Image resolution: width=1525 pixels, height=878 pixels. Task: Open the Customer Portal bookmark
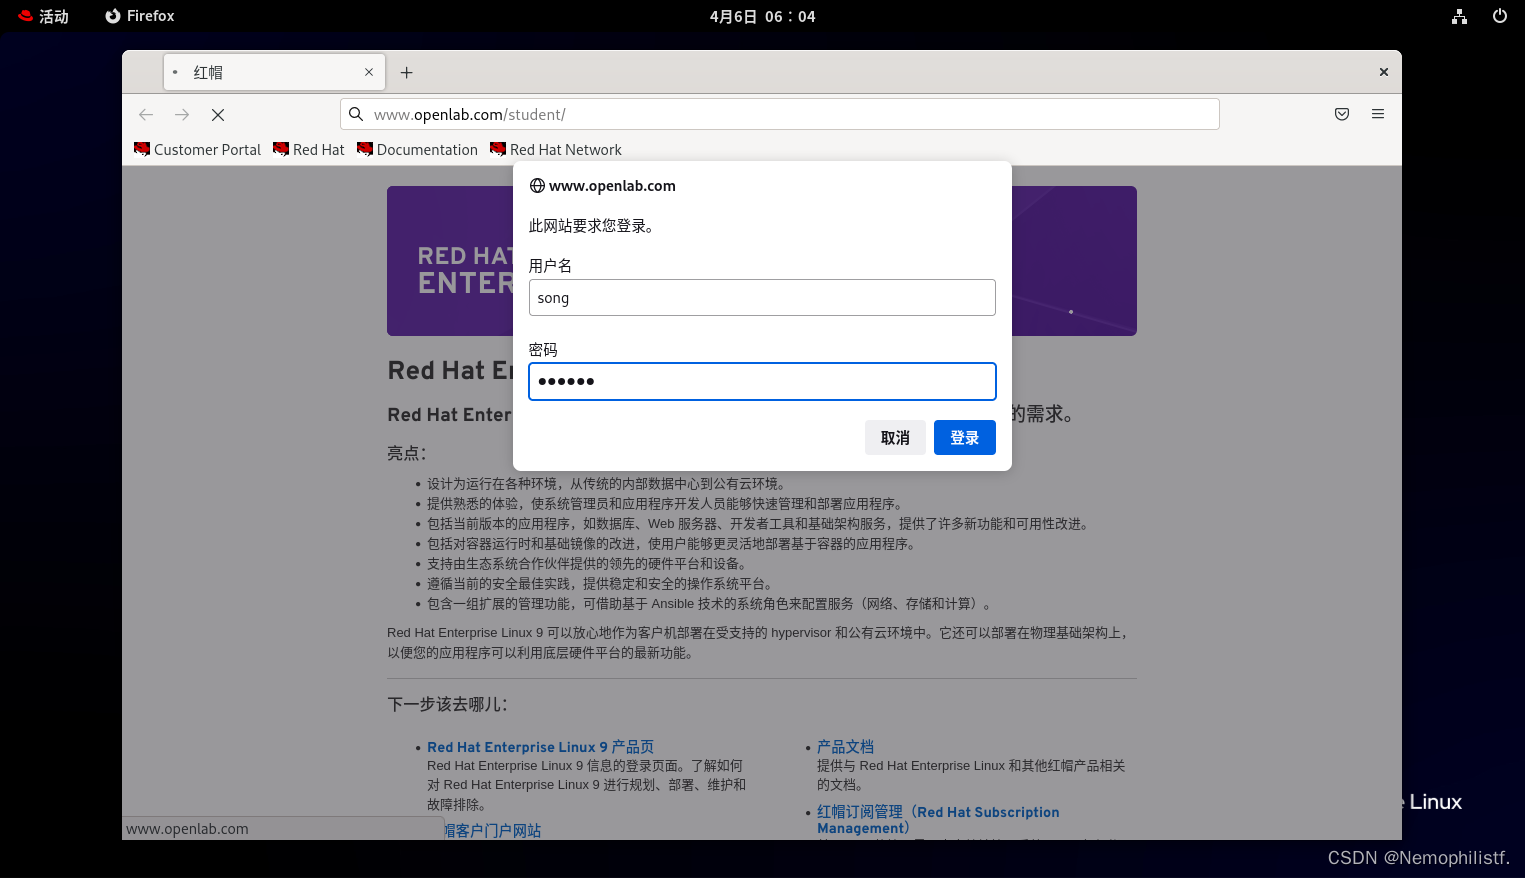click(x=197, y=149)
